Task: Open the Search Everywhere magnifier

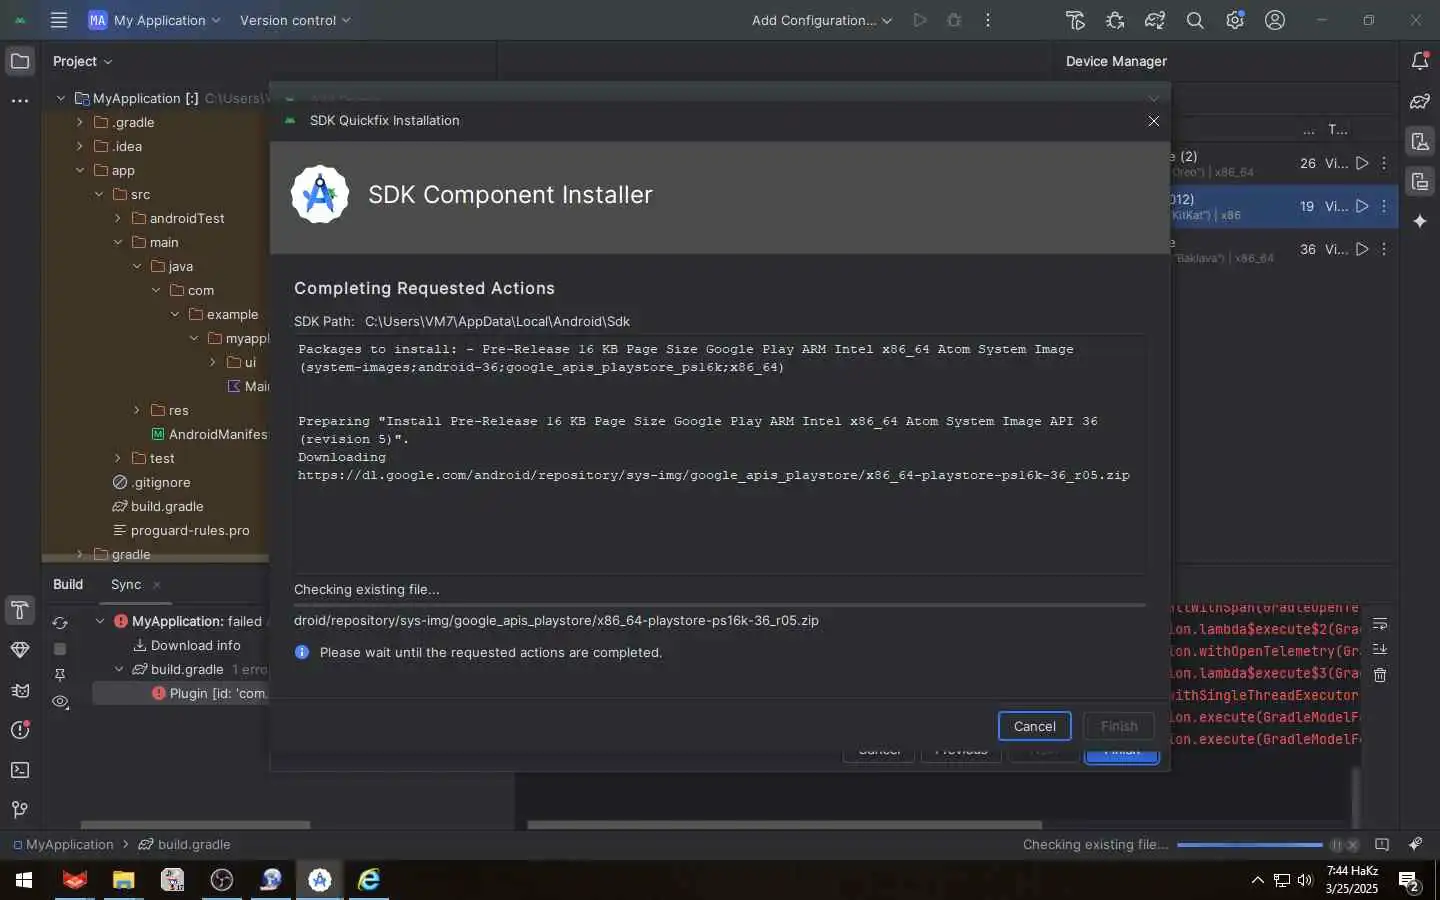Action: click(1195, 20)
